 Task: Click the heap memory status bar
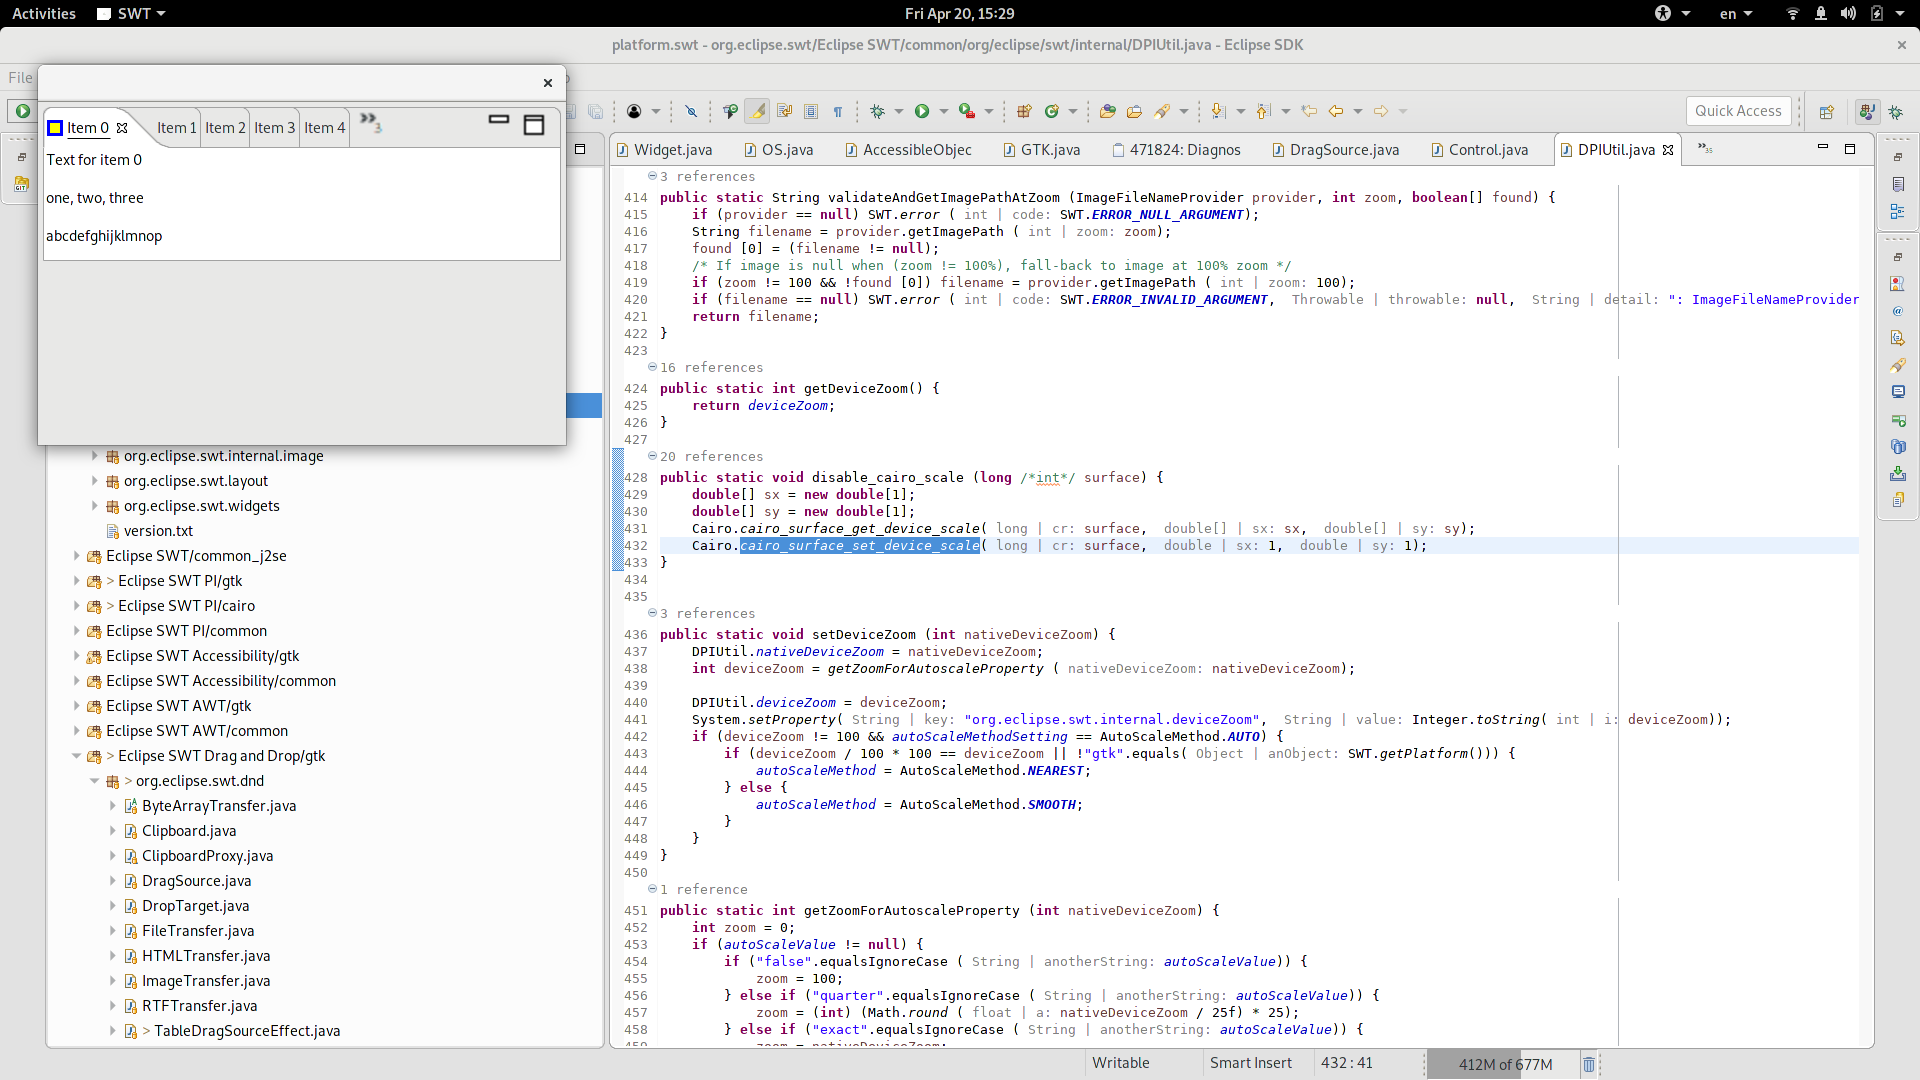click(x=1505, y=1064)
